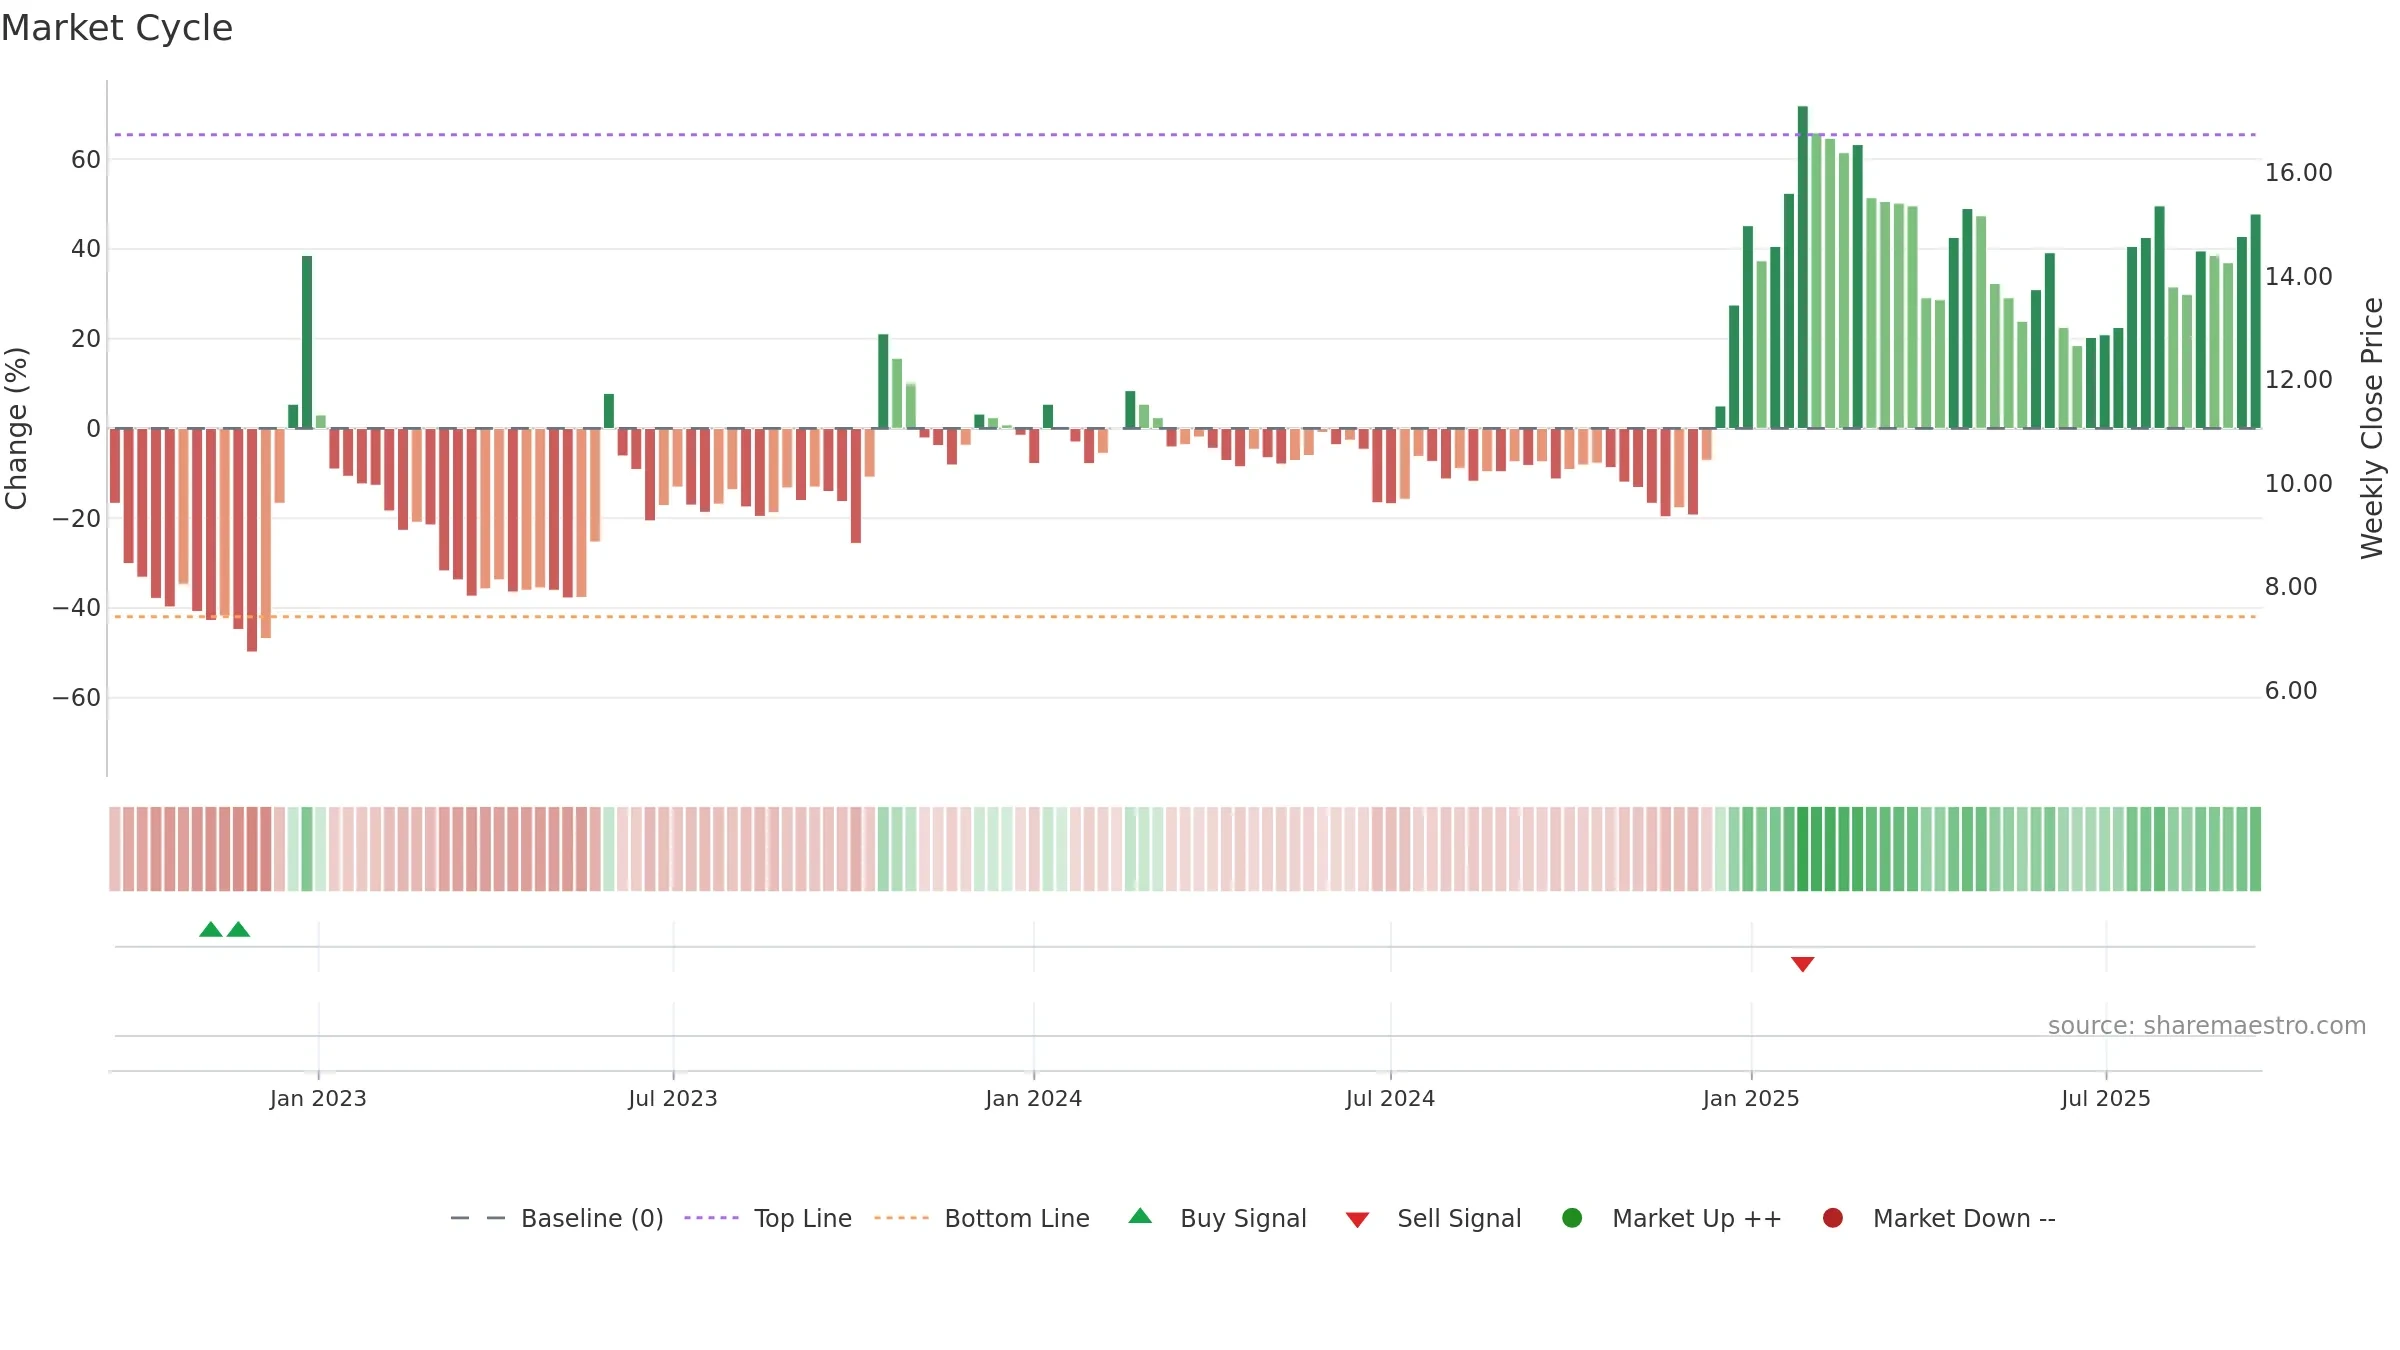
Task: Click the 16.00 price axis label
Action: coord(2298,173)
